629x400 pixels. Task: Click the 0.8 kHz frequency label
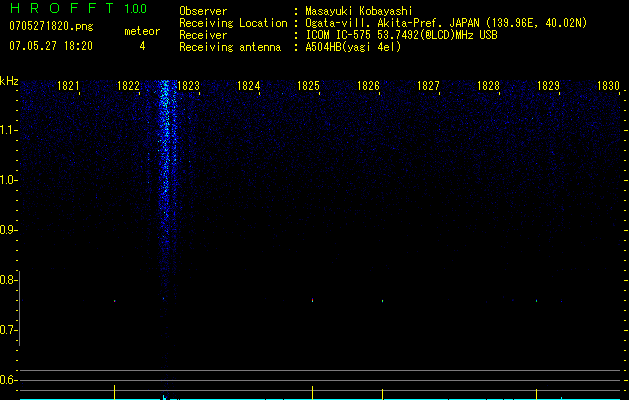(x=8, y=280)
